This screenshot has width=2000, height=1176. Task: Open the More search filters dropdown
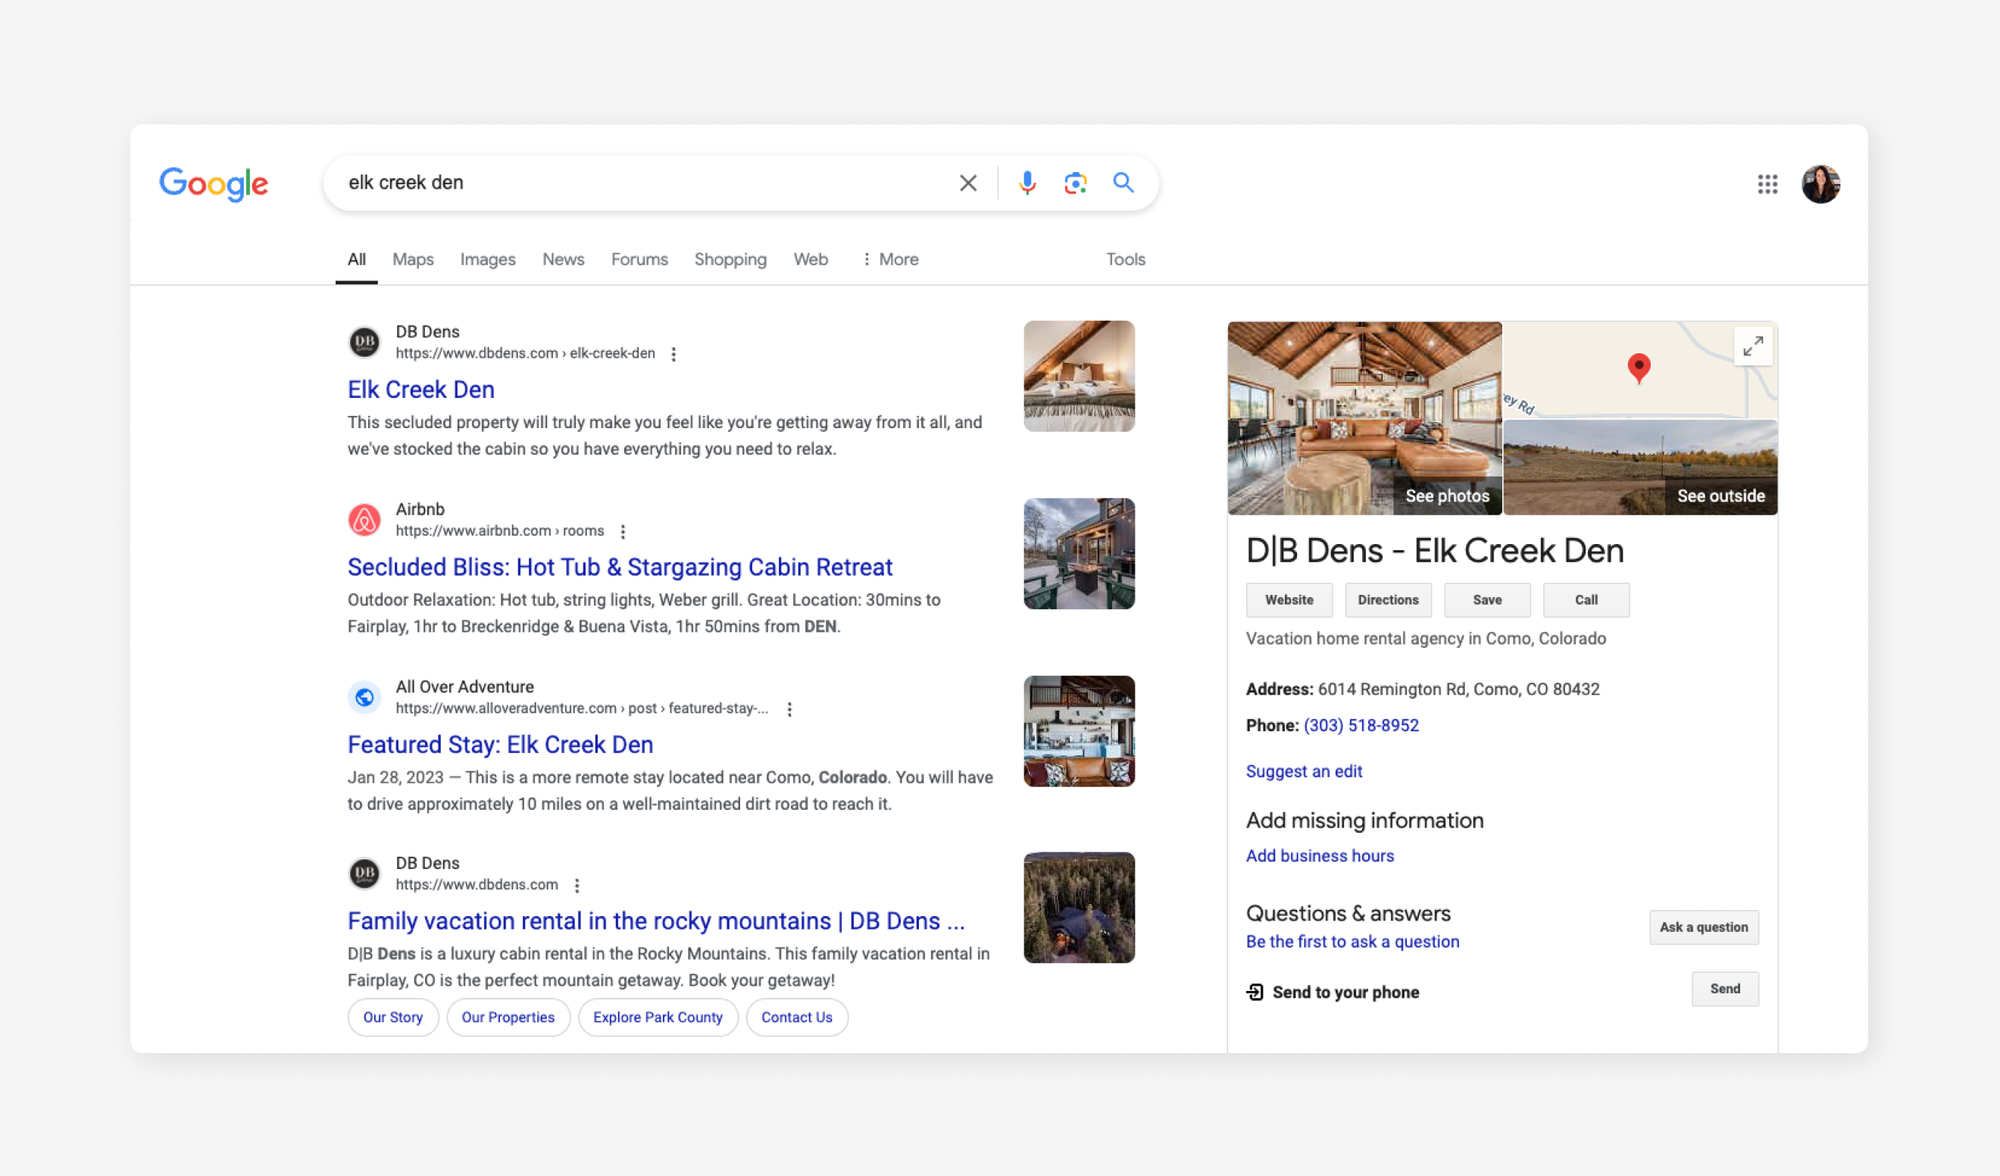pos(888,259)
